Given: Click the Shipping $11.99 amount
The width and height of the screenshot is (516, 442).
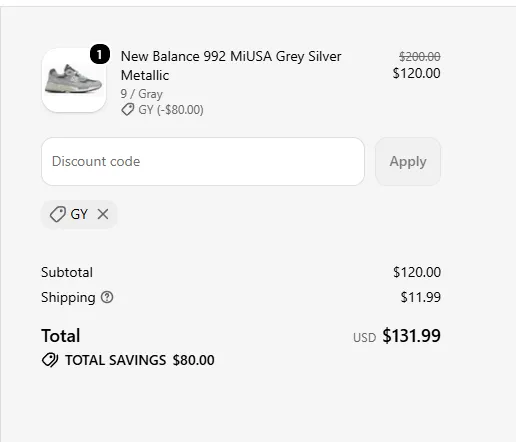Looking at the screenshot, I should pos(421,297).
